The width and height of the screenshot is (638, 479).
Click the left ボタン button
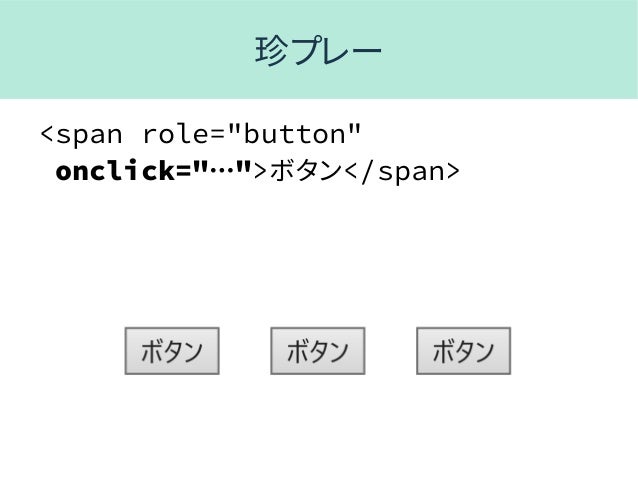click(172, 351)
